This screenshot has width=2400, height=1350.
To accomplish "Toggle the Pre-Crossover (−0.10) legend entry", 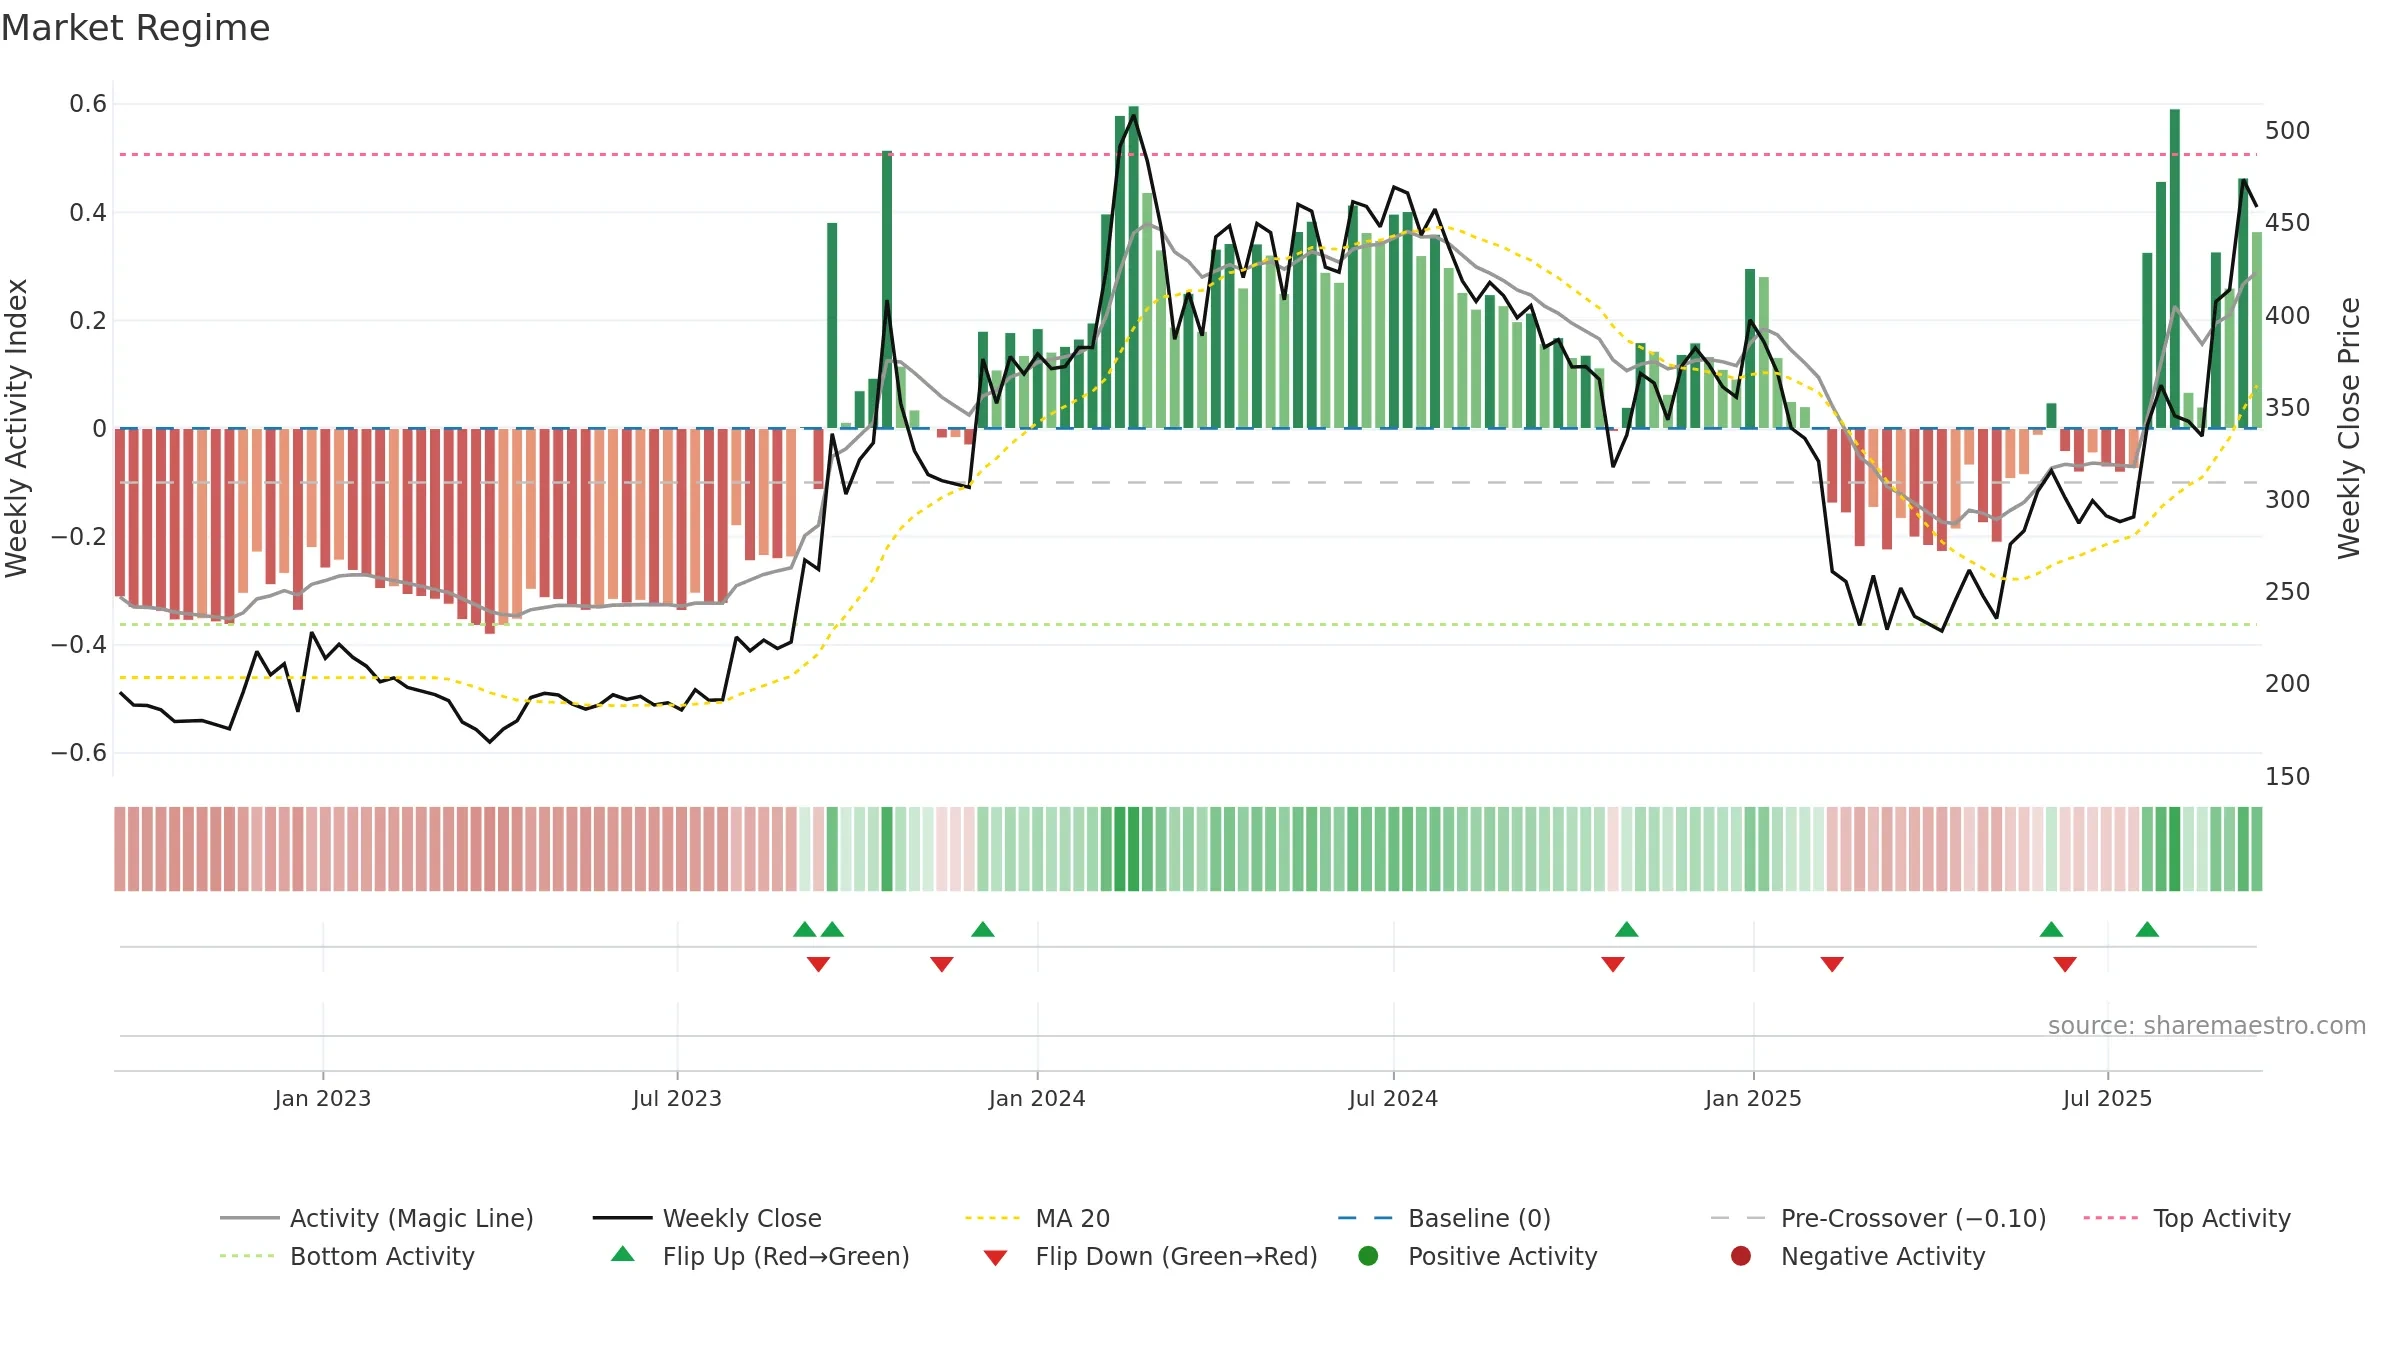I will pyautogui.click(x=1878, y=1218).
